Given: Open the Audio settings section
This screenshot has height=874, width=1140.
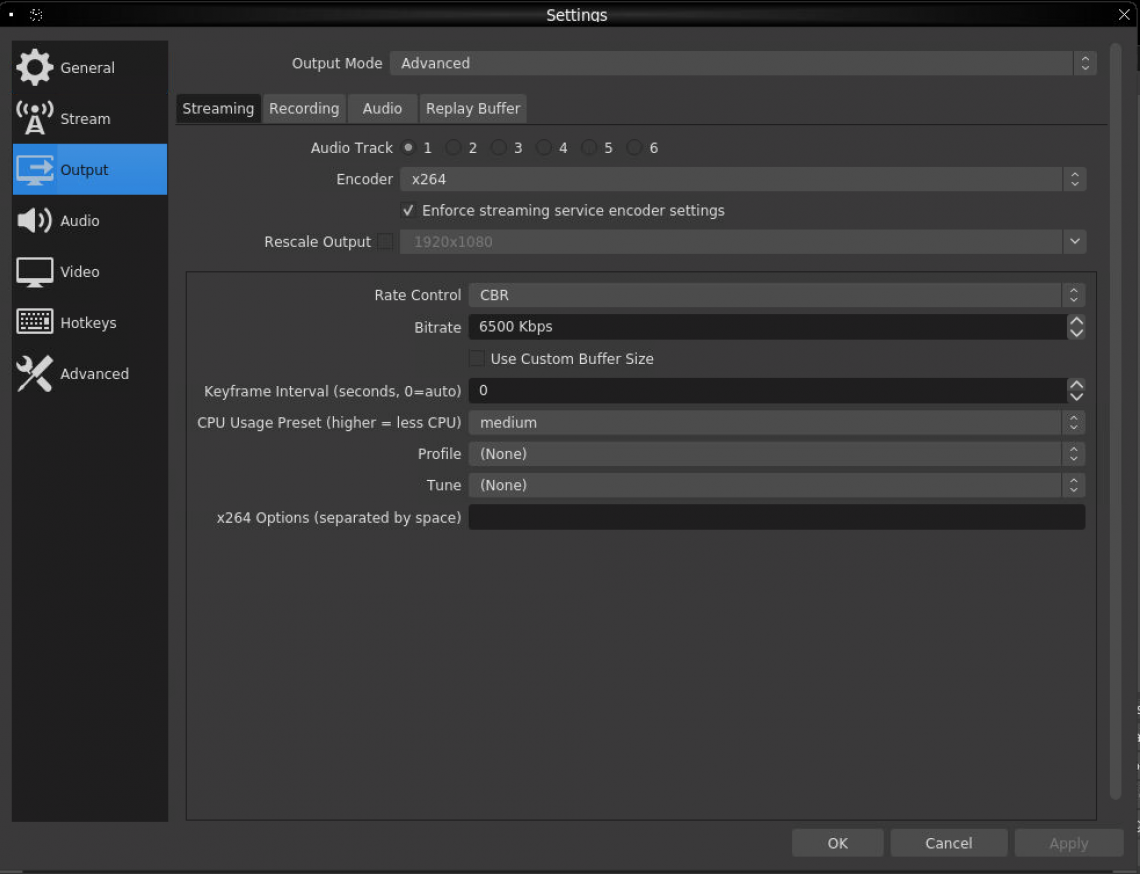Looking at the screenshot, I should [x=82, y=220].
